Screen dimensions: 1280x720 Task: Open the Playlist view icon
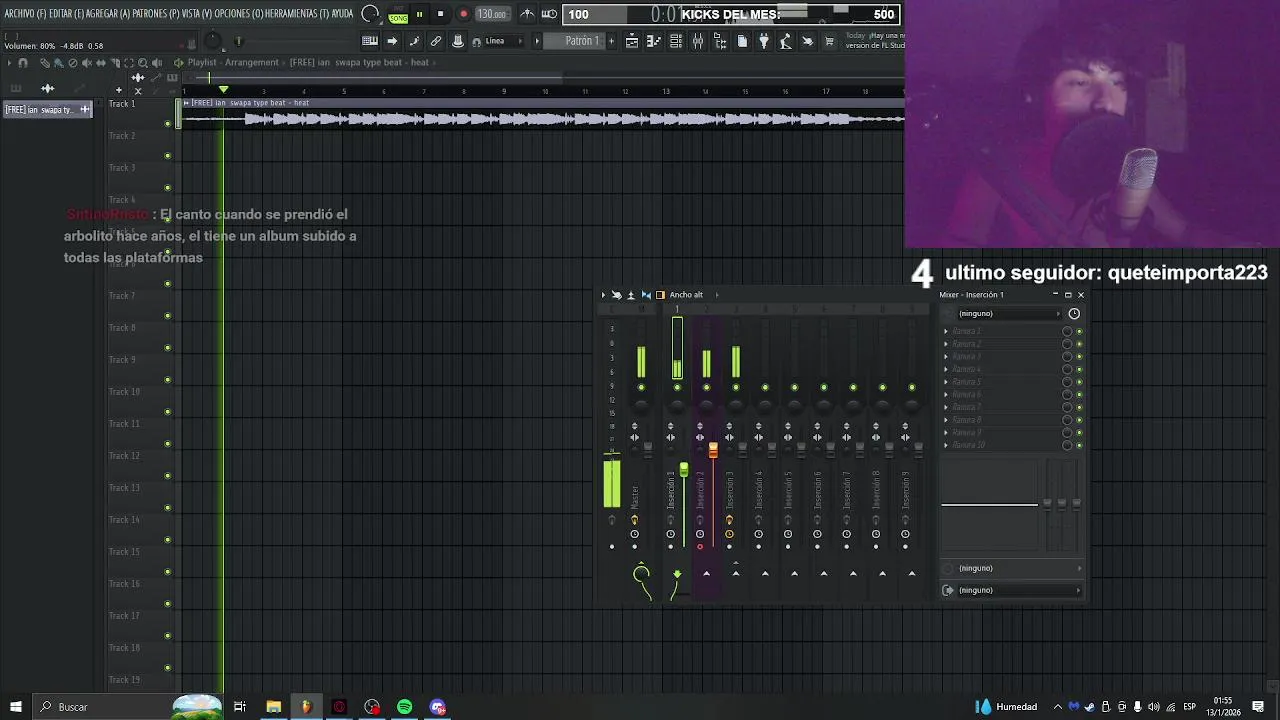pyautogui.click(x=632, y=41)
